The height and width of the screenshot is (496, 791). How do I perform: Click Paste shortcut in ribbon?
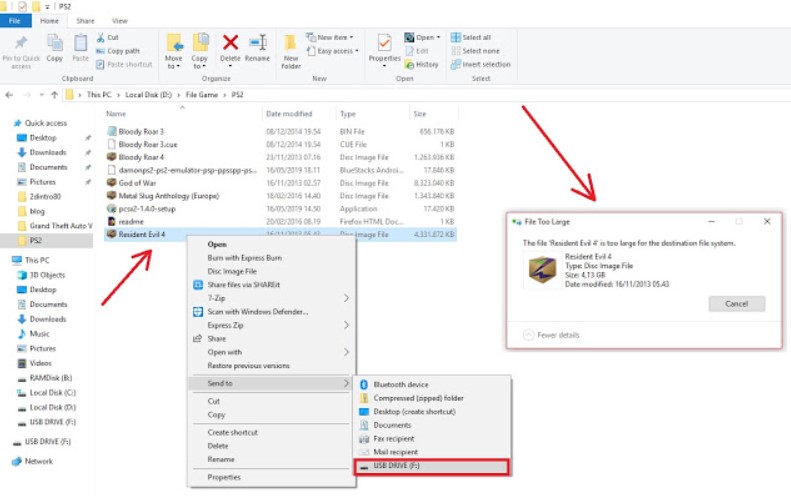point(124,65)
